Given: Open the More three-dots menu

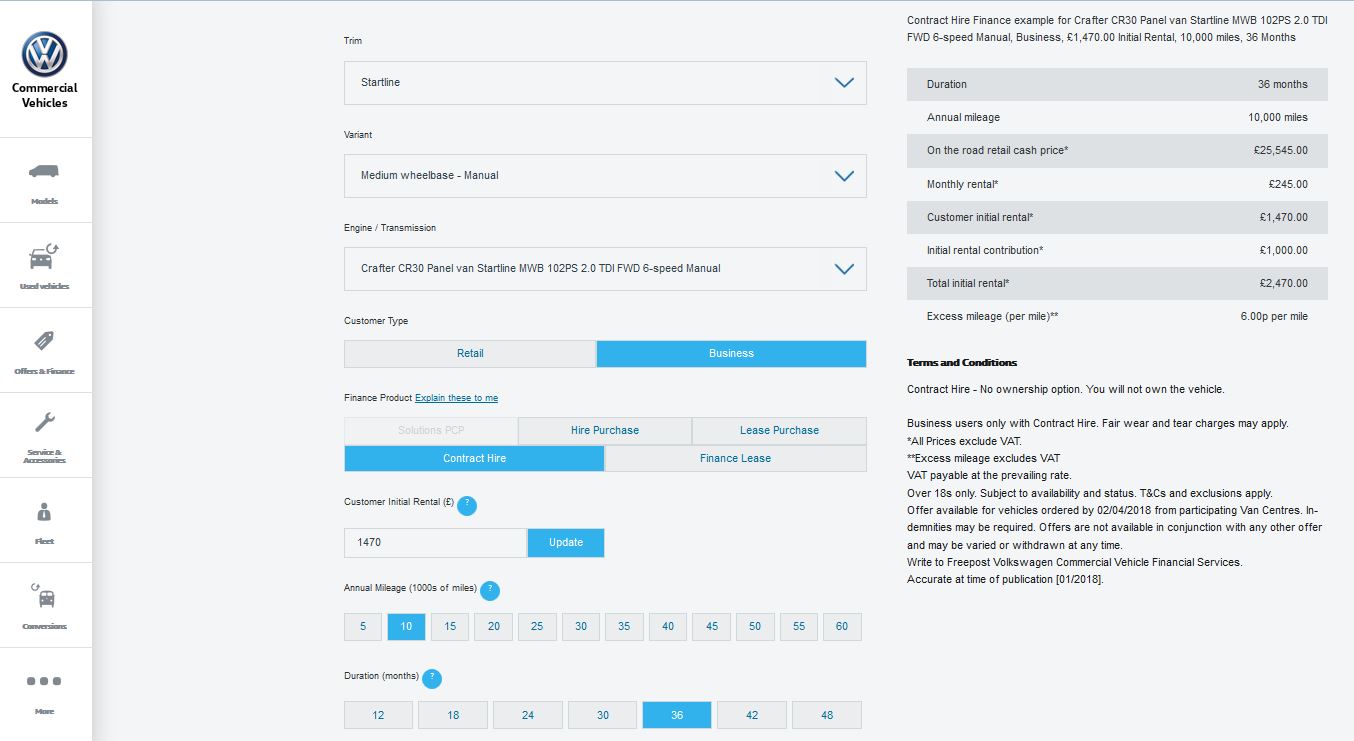Looking at the screenshot, I should coord(44,681).
